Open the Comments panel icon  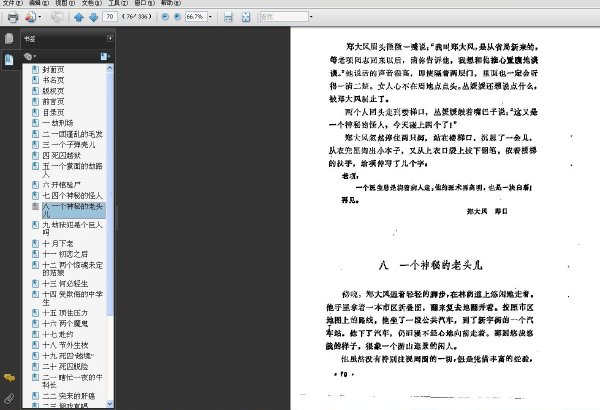(9, 378)
